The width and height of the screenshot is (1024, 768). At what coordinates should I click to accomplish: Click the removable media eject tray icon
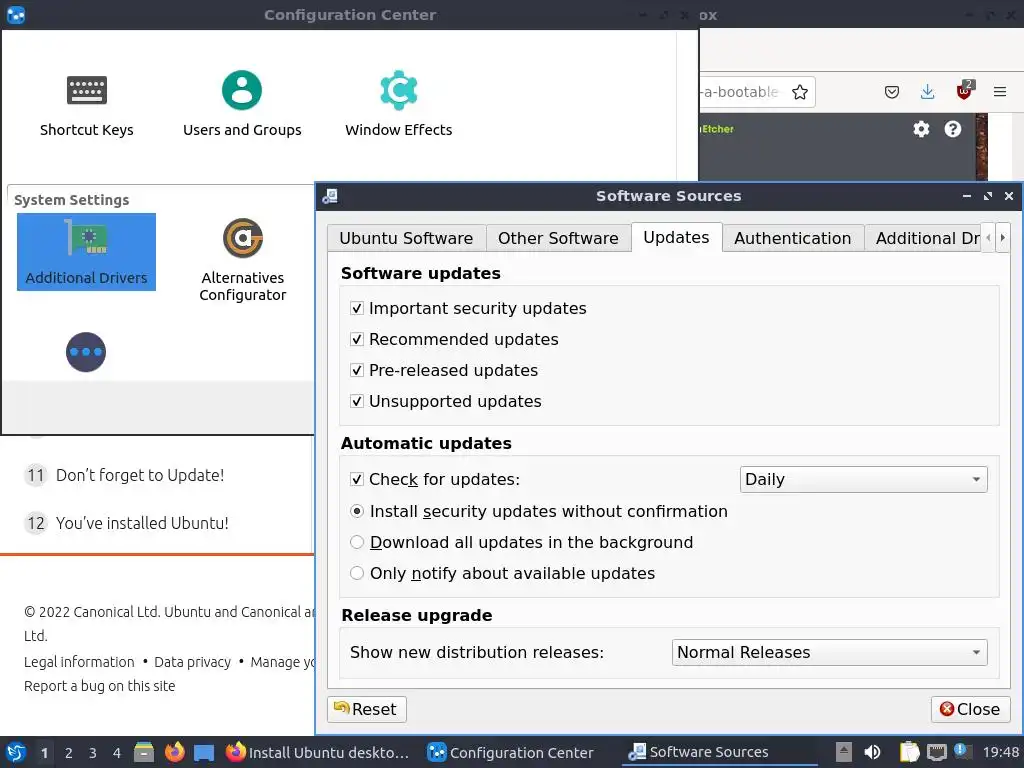[844, 752]
